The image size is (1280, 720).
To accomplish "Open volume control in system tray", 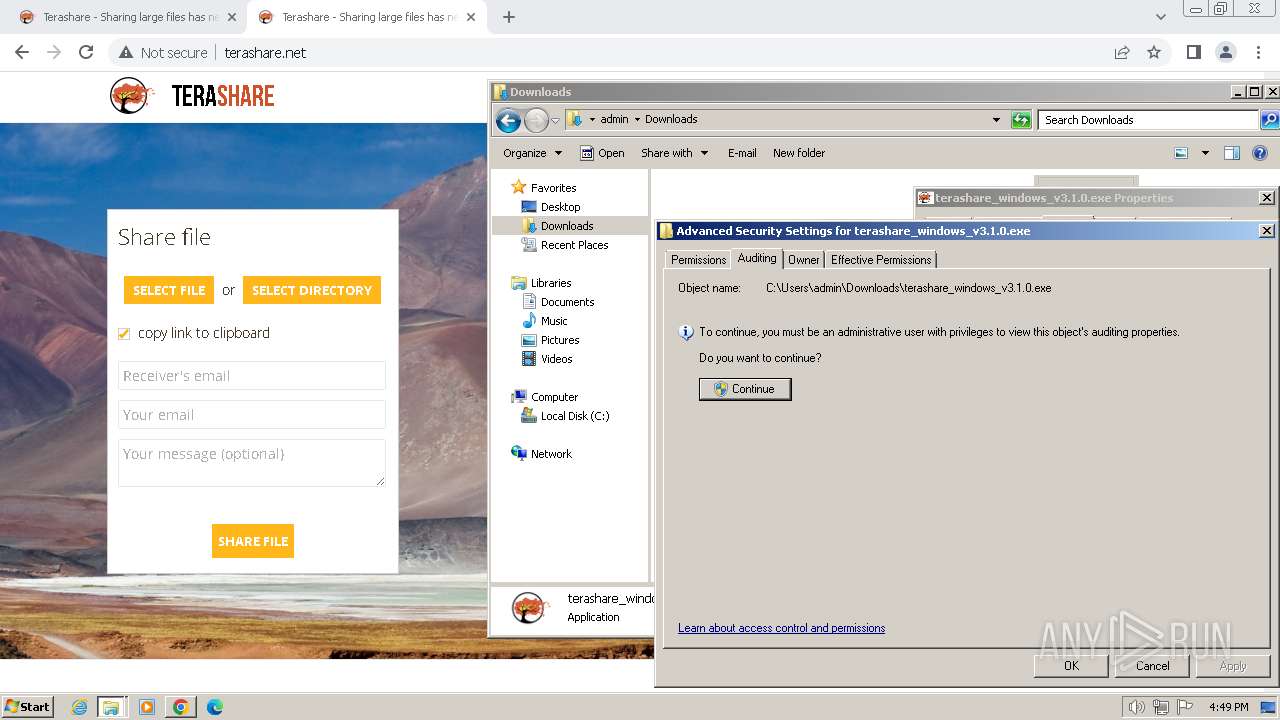I will [x=1136, y=707].
